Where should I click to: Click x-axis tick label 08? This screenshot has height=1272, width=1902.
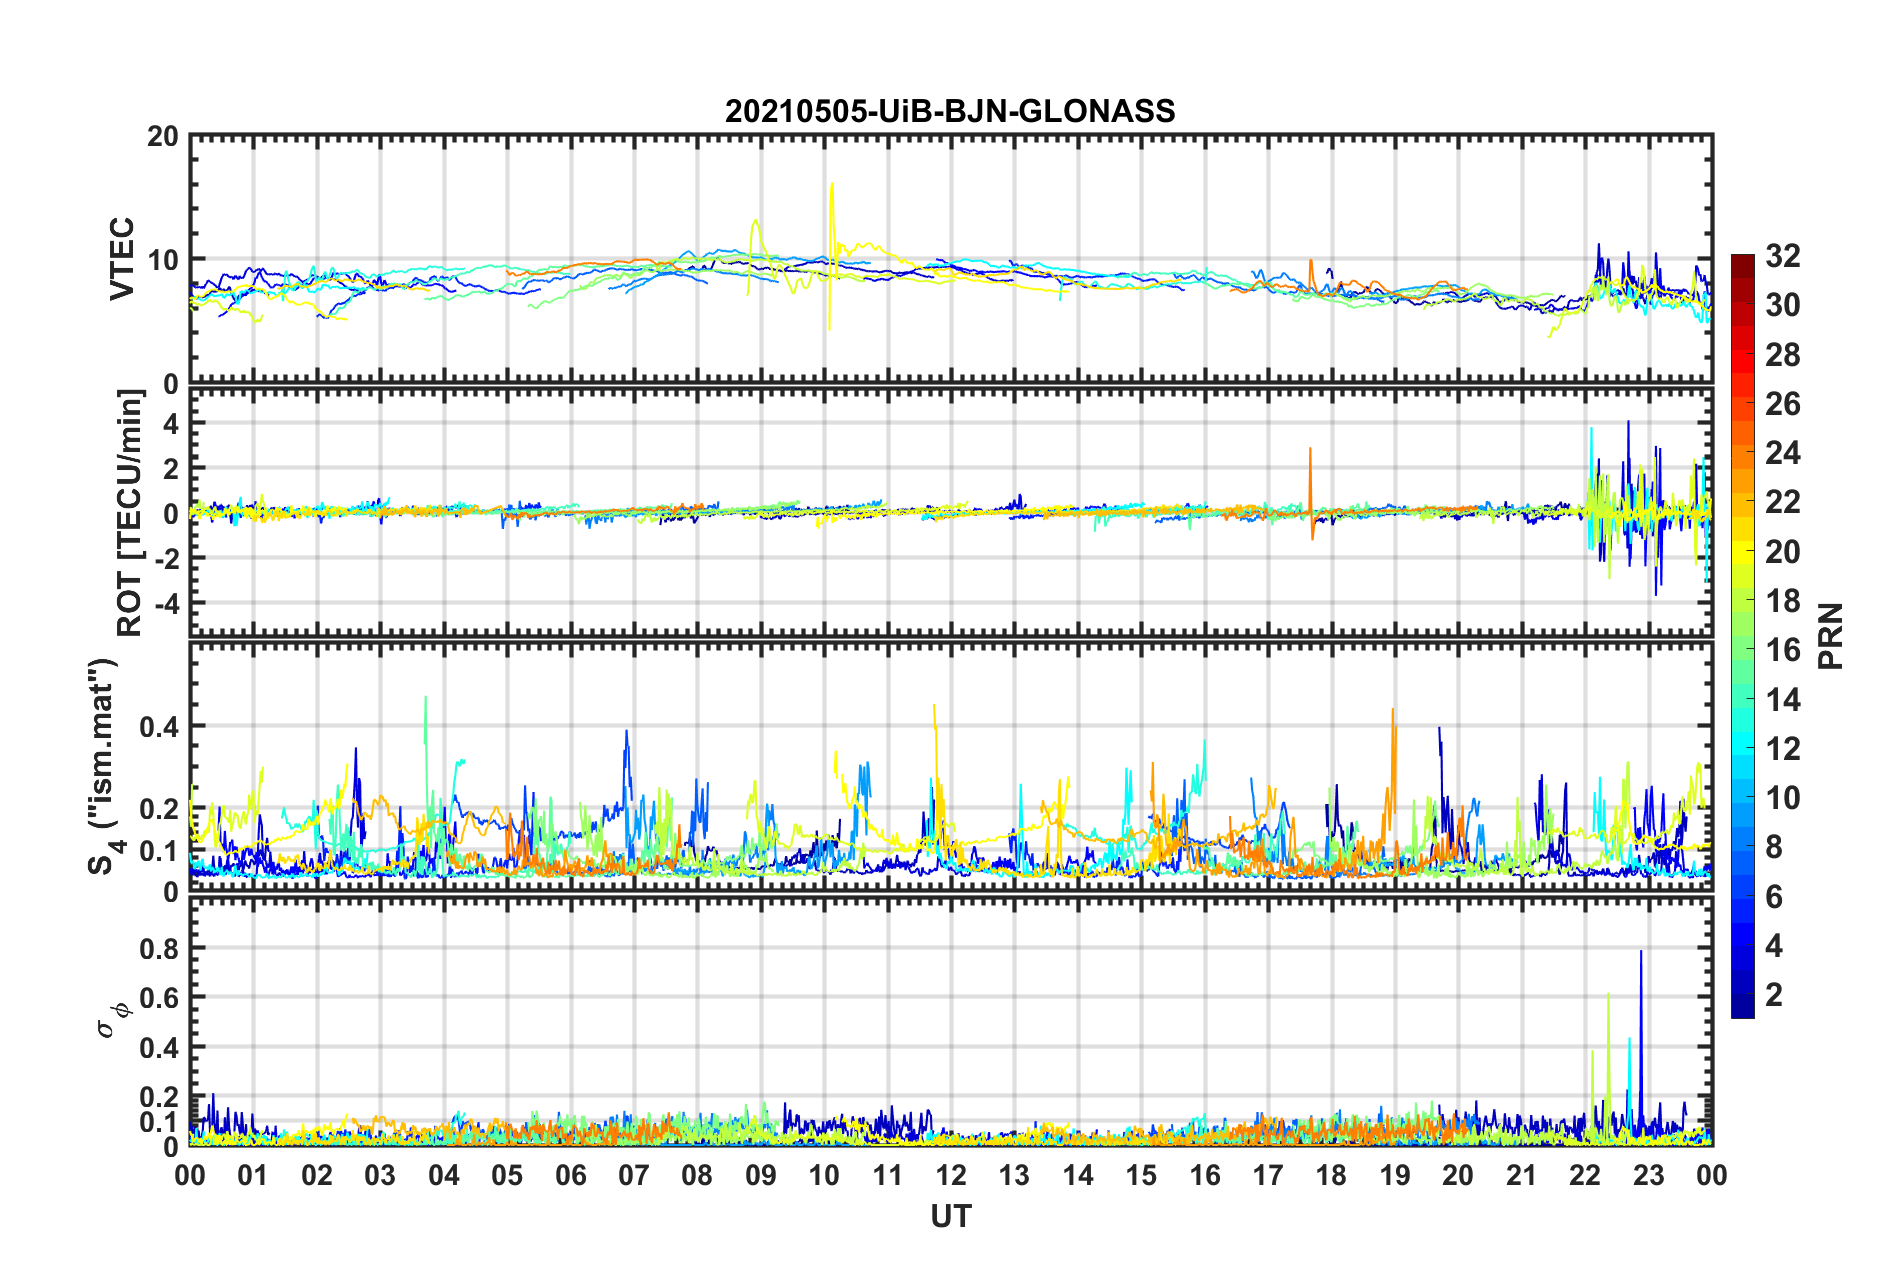pyautogui.click(x=697, y=1175)
